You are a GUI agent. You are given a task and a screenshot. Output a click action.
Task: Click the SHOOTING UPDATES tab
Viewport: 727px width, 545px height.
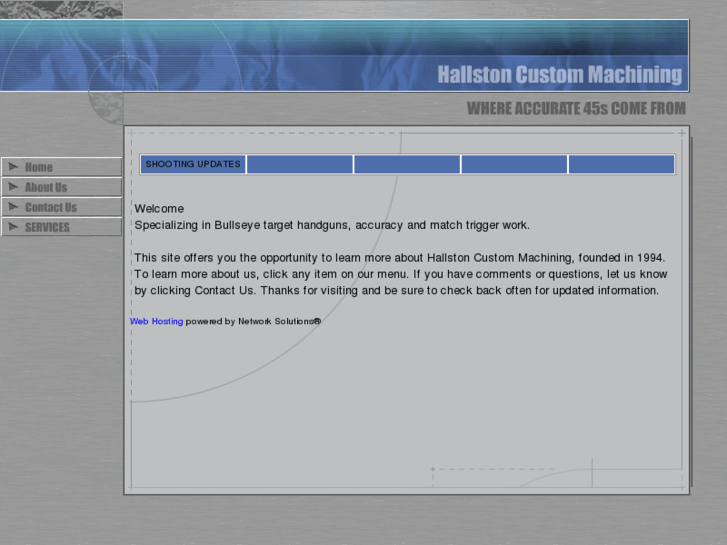[x=193, y=164]
